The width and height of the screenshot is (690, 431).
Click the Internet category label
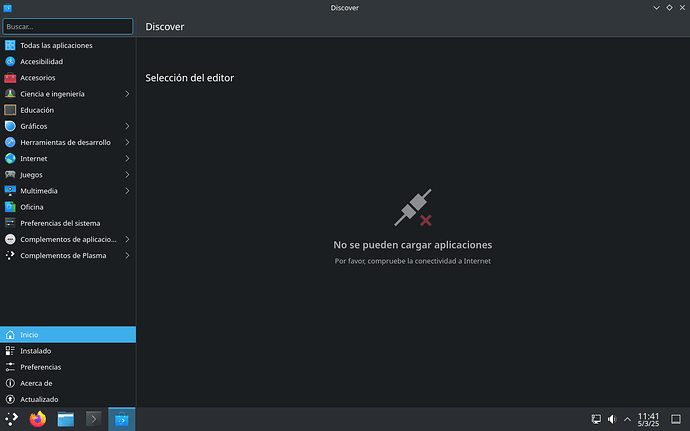pyautogui.click(x=33, y=158)
